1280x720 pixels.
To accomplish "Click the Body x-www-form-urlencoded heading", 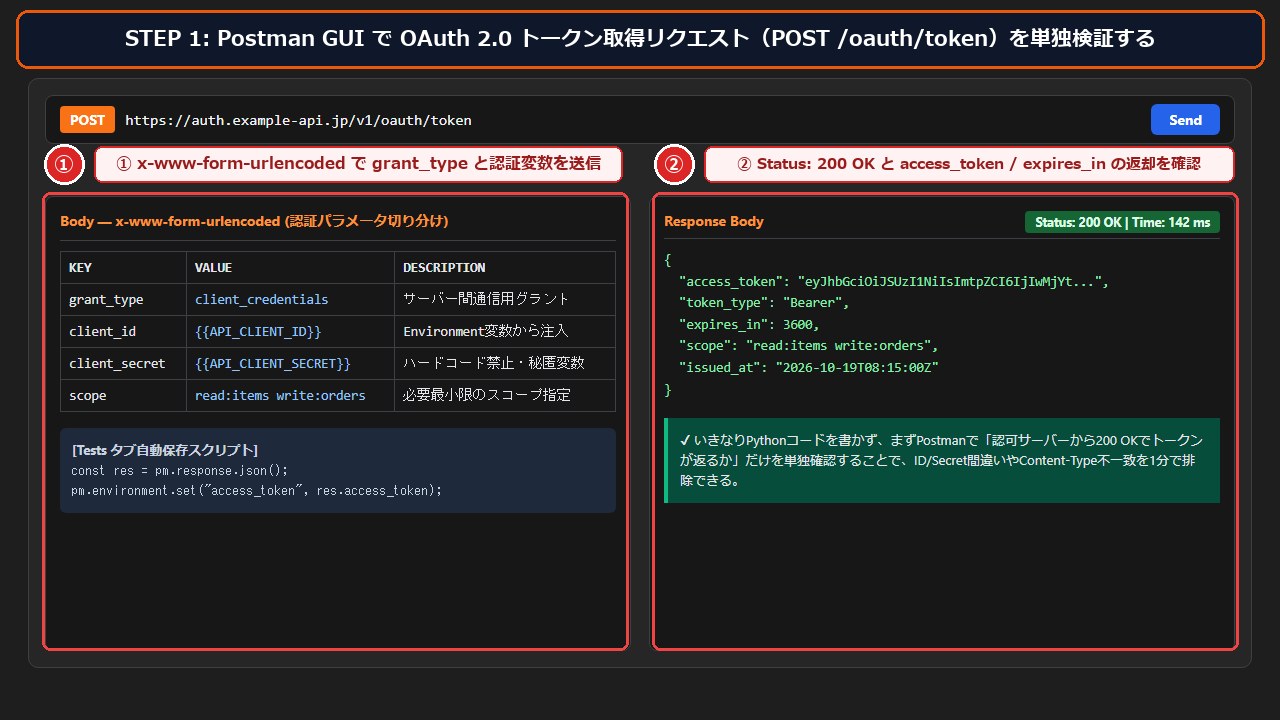I will coord(254,221).
